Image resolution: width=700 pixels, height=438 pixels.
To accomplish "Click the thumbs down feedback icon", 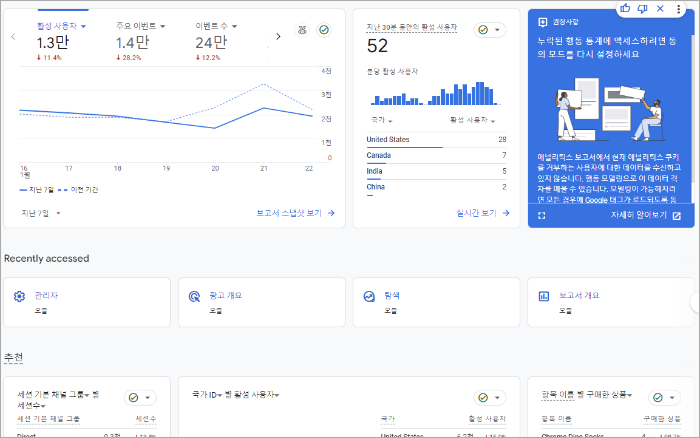I will 642,8.
